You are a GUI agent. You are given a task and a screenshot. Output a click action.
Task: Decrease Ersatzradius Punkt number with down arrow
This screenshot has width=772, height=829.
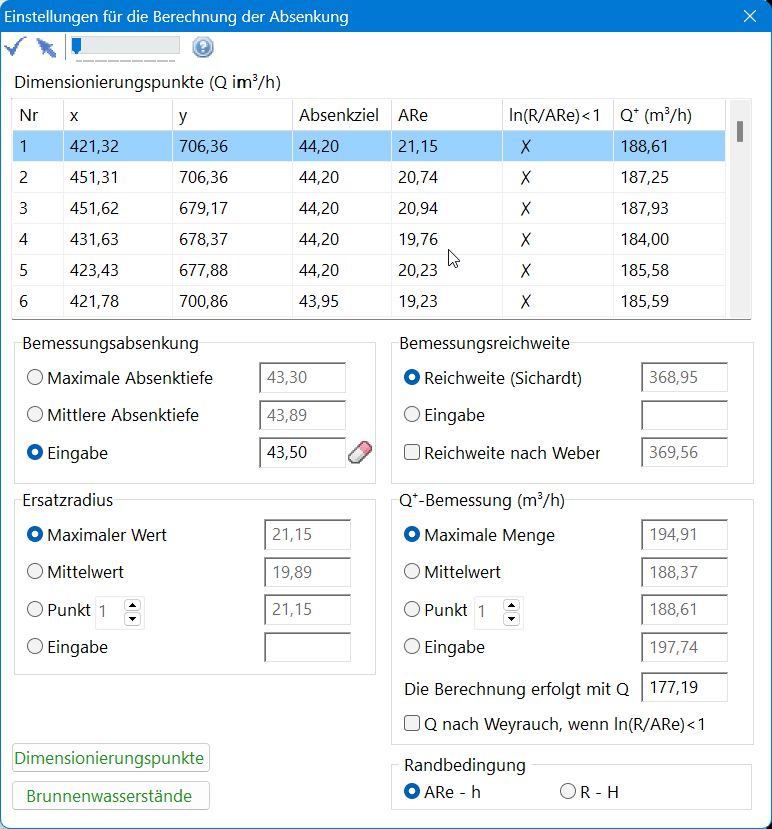coord(132,619)
